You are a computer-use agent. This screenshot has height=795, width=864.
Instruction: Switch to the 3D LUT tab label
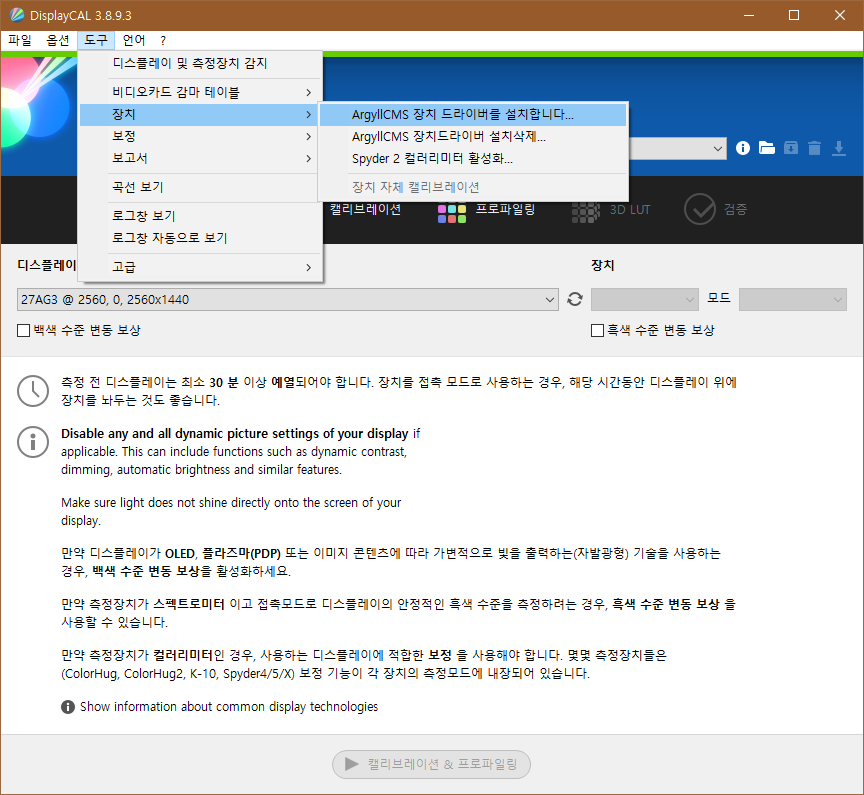(x=630, y=210)
